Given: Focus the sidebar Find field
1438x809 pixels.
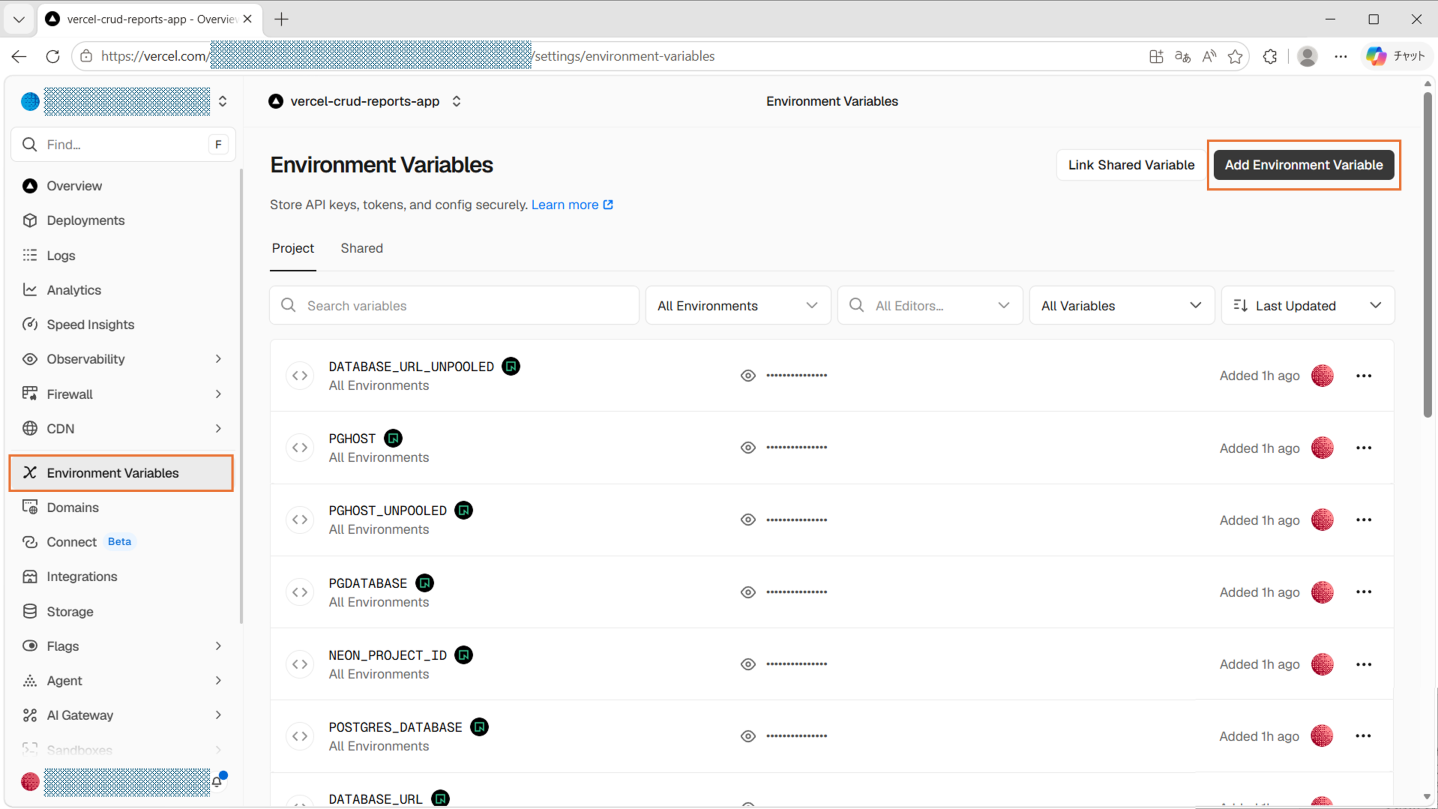Looking at the screenshot, I should [123, 145].
